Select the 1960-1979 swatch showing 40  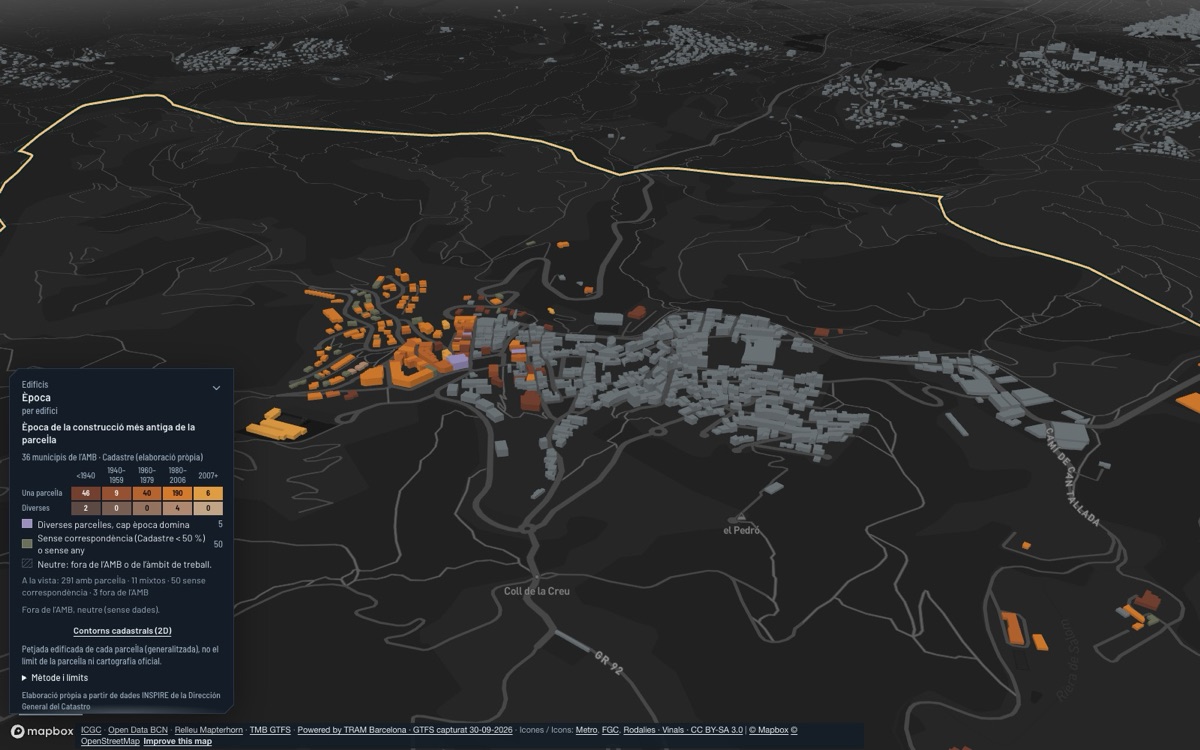click(147, 493)
